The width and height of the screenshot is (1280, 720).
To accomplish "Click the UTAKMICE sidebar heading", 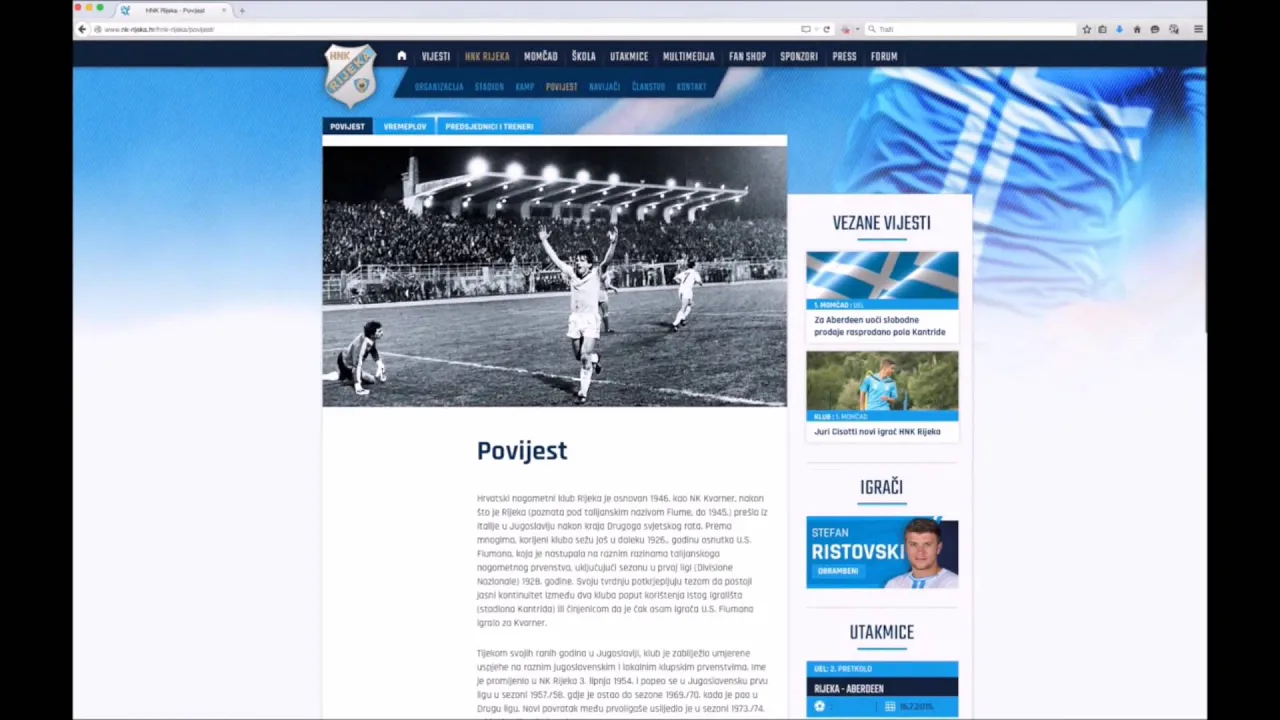I will (881, 632).
